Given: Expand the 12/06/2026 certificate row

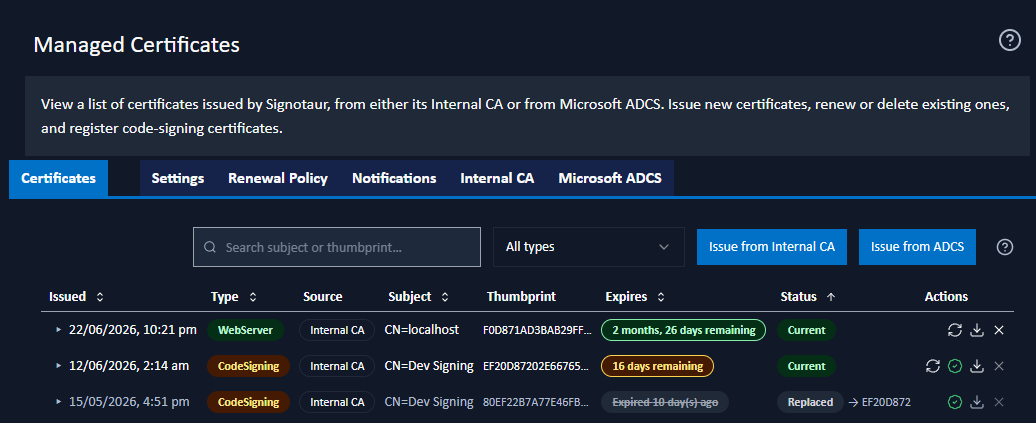Looking at the screenshot, I should [58, 365].
